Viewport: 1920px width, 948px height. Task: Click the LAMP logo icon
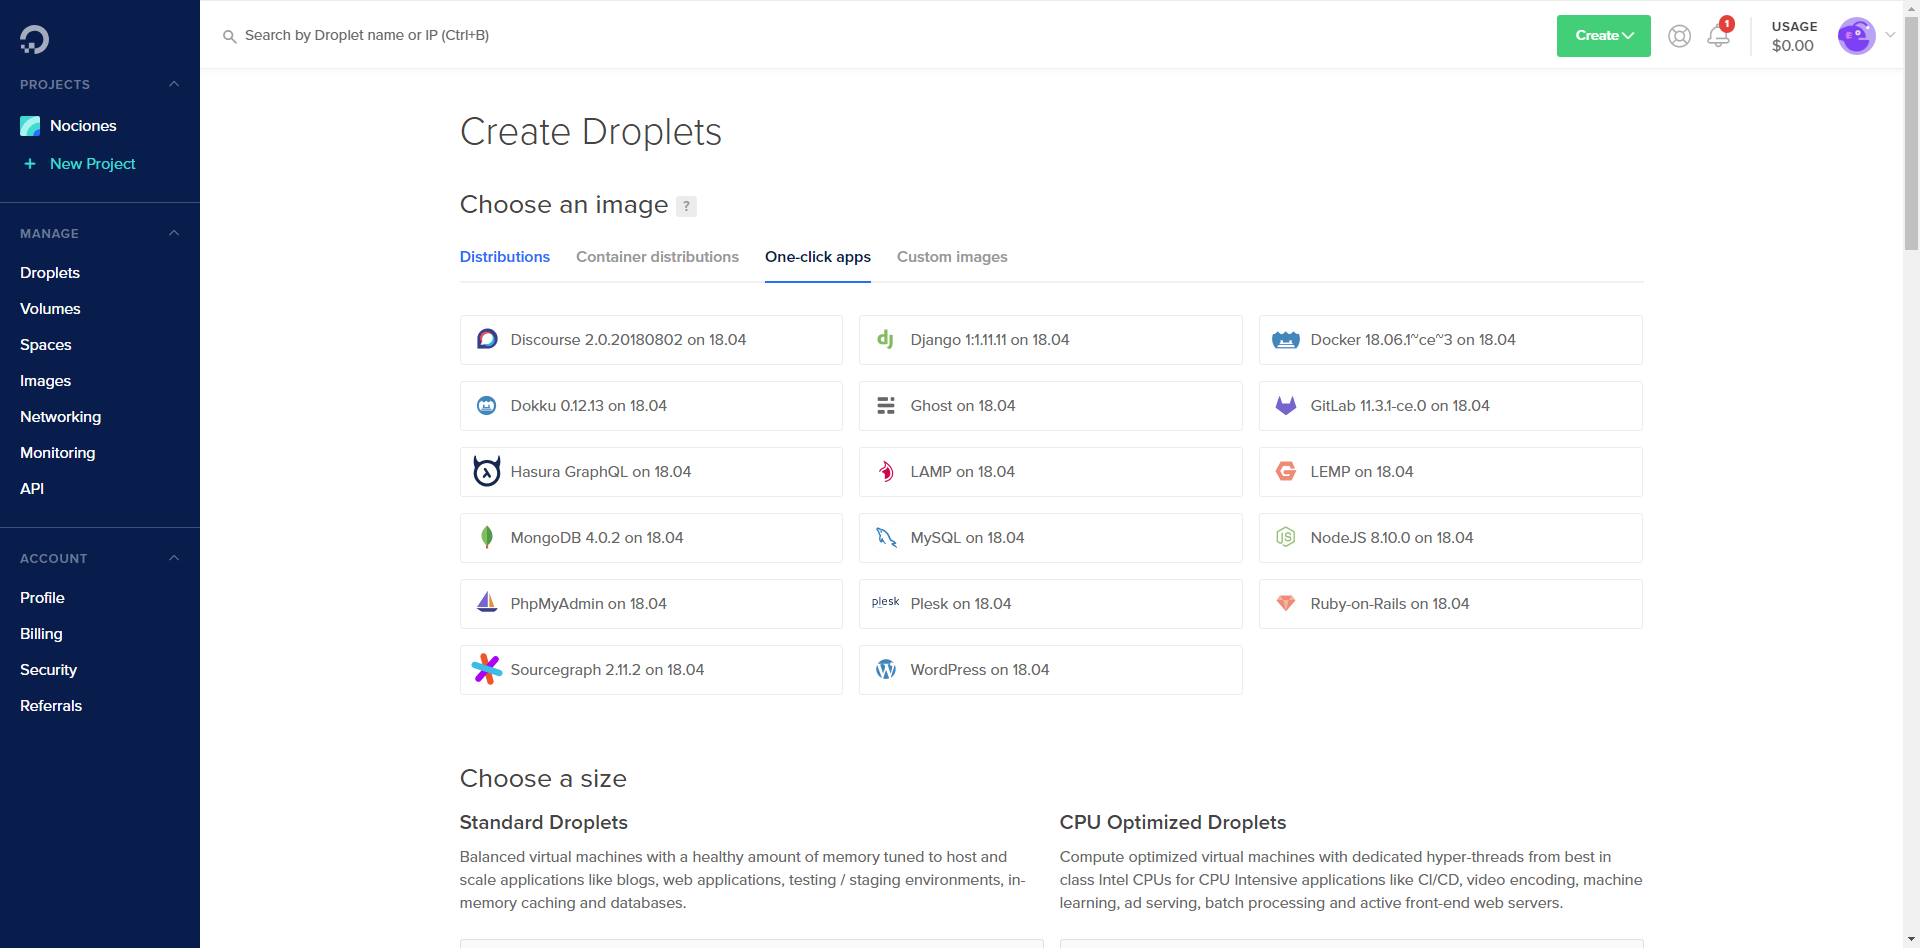click(x=886, y=472)
